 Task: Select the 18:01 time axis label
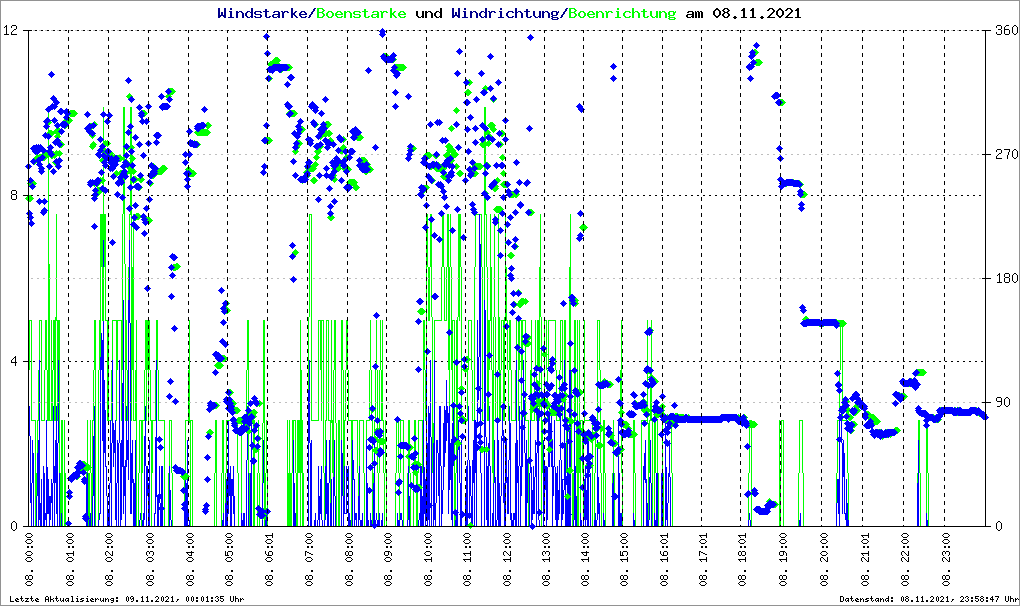pyautogui.click(x=744, y=560)
